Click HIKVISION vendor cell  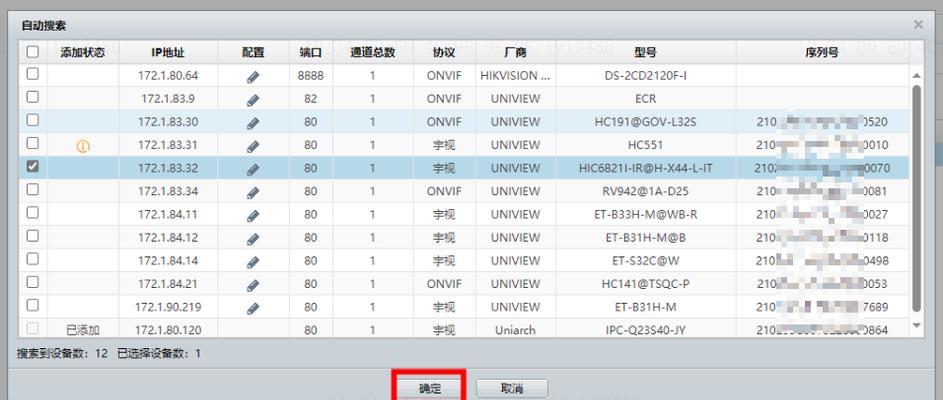[515, 76]
